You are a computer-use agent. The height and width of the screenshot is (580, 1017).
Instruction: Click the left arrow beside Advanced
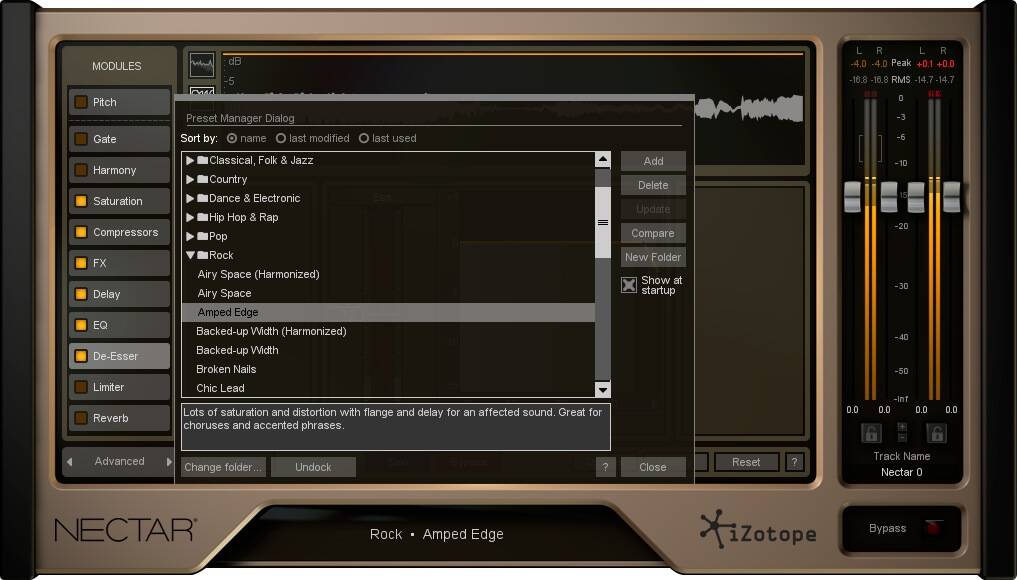point(69,462)
